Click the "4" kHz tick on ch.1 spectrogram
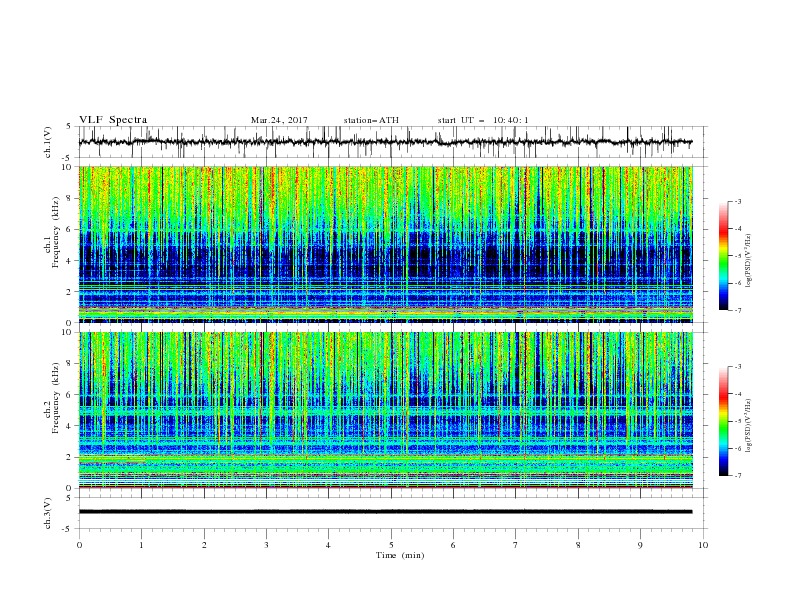 [x=69, y=261]
